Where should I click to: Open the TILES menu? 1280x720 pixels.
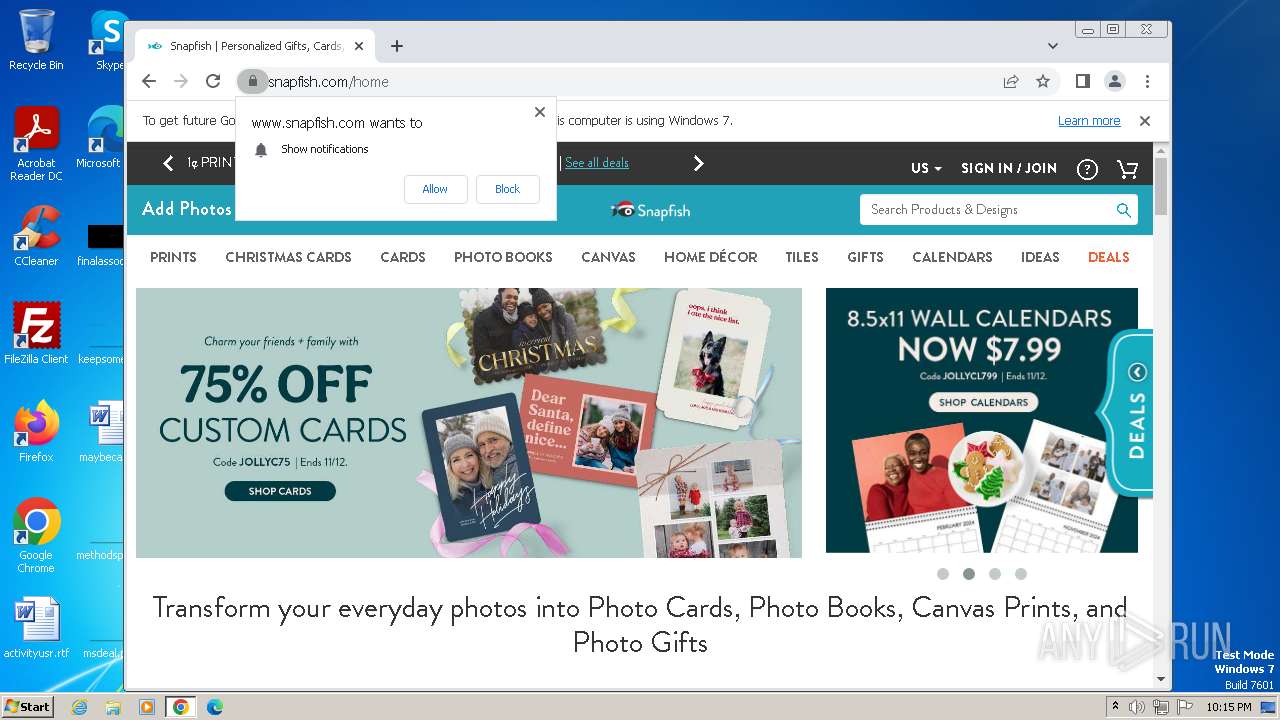tap(802, 257)
